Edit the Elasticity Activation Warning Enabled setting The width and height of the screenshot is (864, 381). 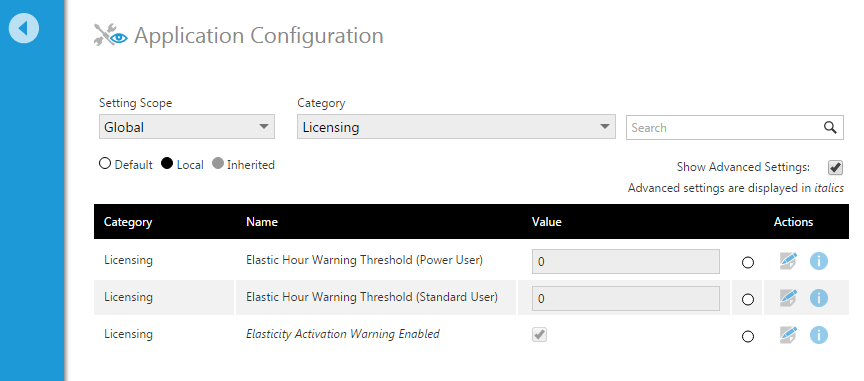788,335
